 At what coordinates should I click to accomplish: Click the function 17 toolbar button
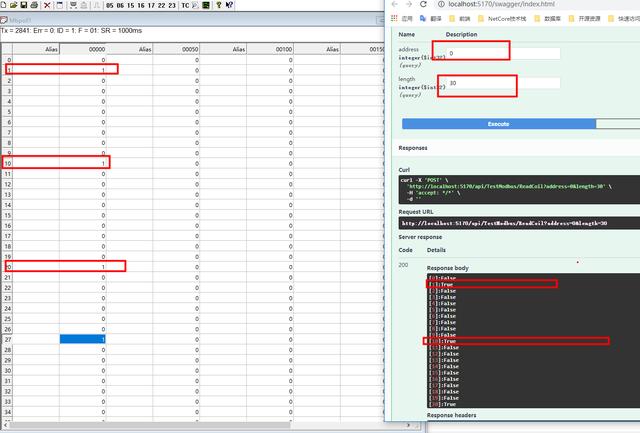point(151,5)
